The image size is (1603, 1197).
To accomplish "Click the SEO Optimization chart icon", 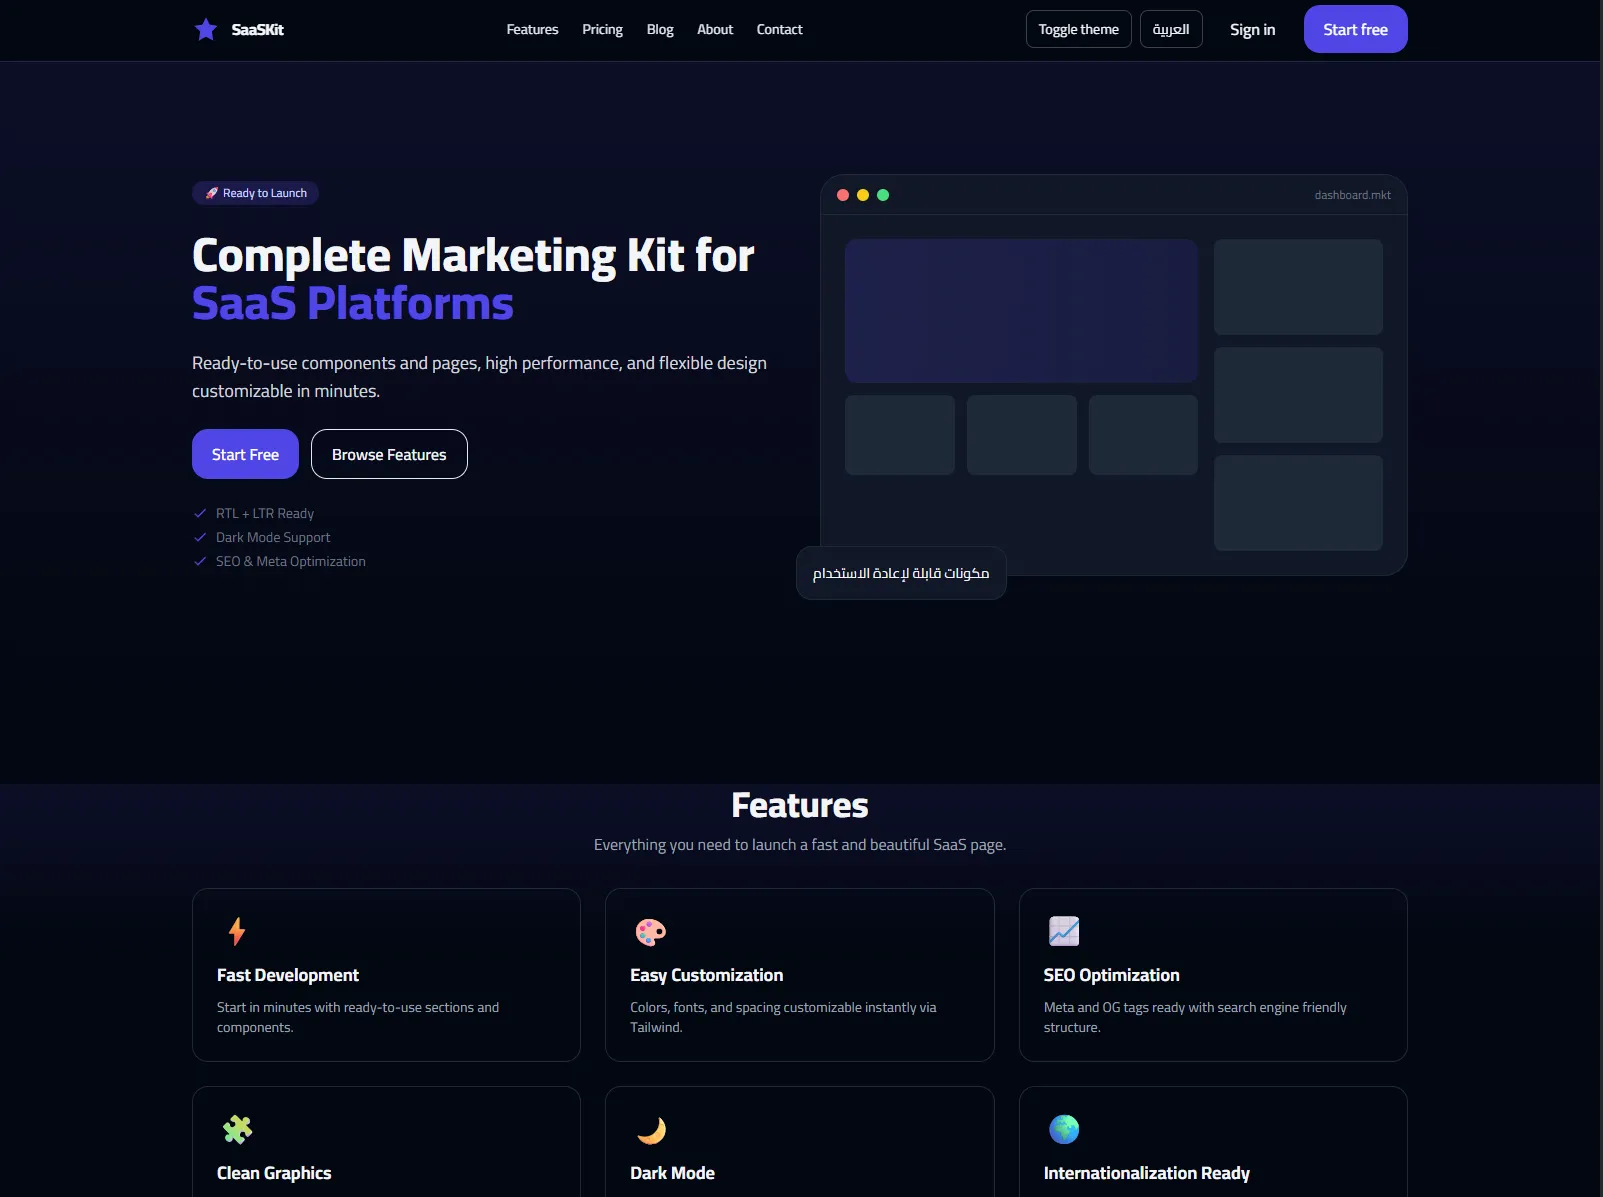I will click(x=1063, y=931).
